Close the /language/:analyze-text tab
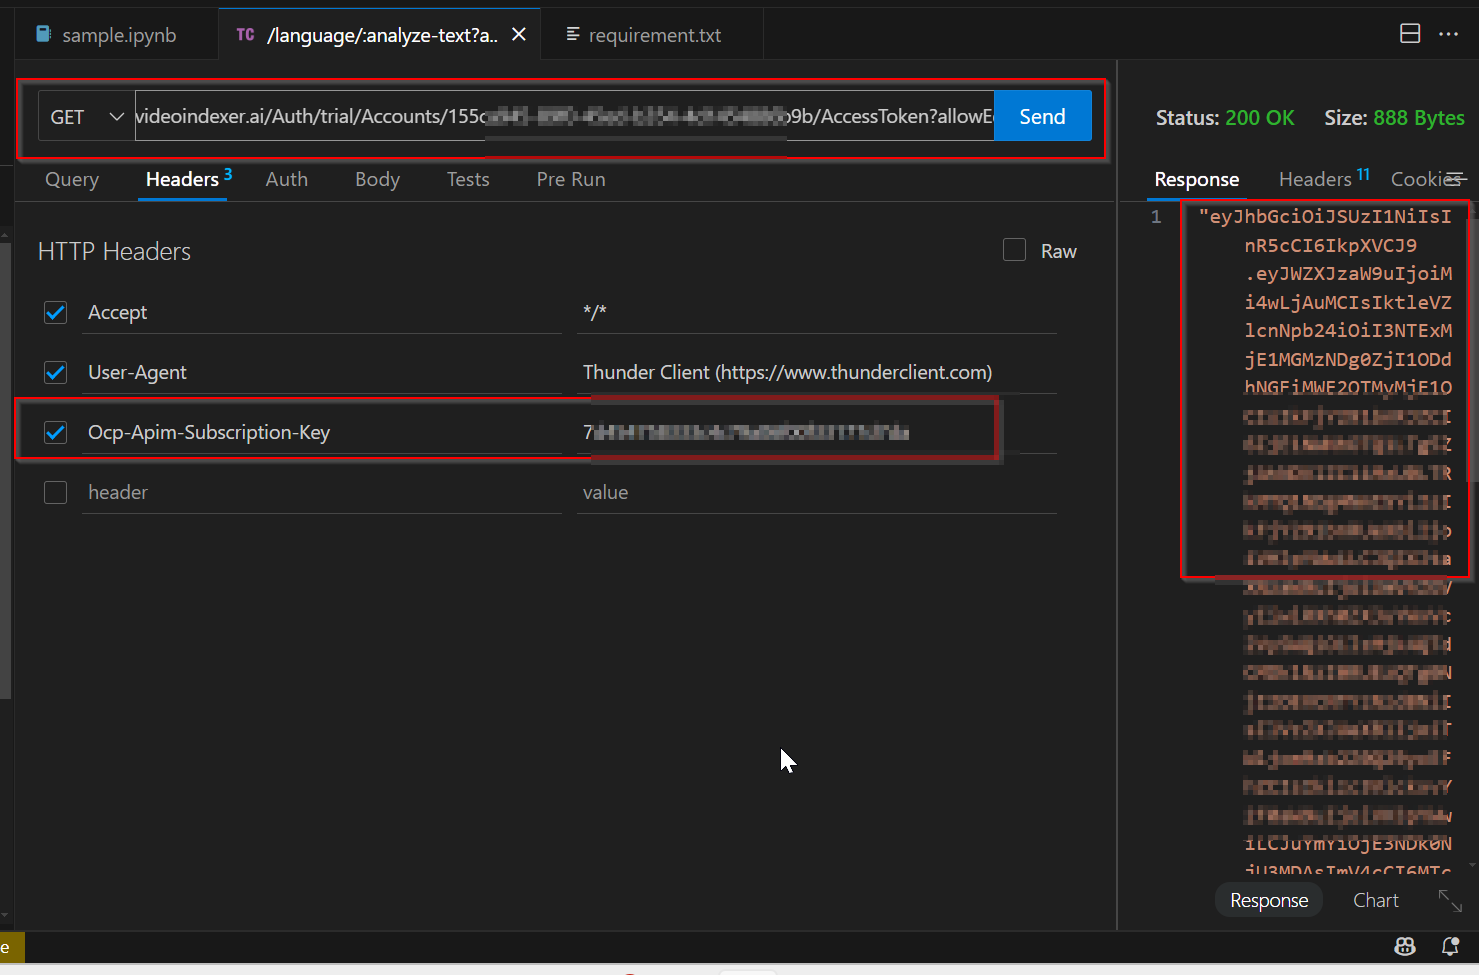 click(519, 34)
